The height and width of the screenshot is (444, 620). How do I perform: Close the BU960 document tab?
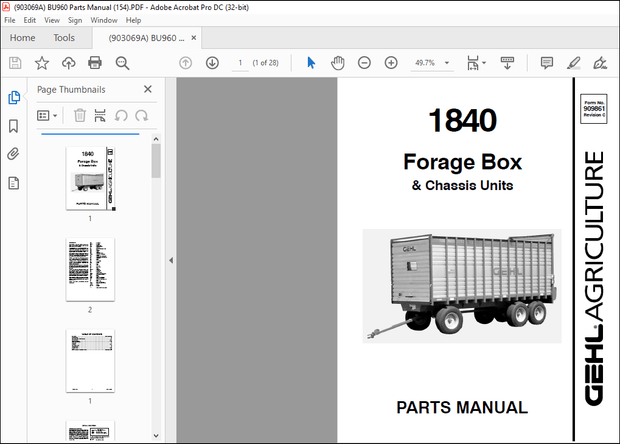tap(194, 38)
